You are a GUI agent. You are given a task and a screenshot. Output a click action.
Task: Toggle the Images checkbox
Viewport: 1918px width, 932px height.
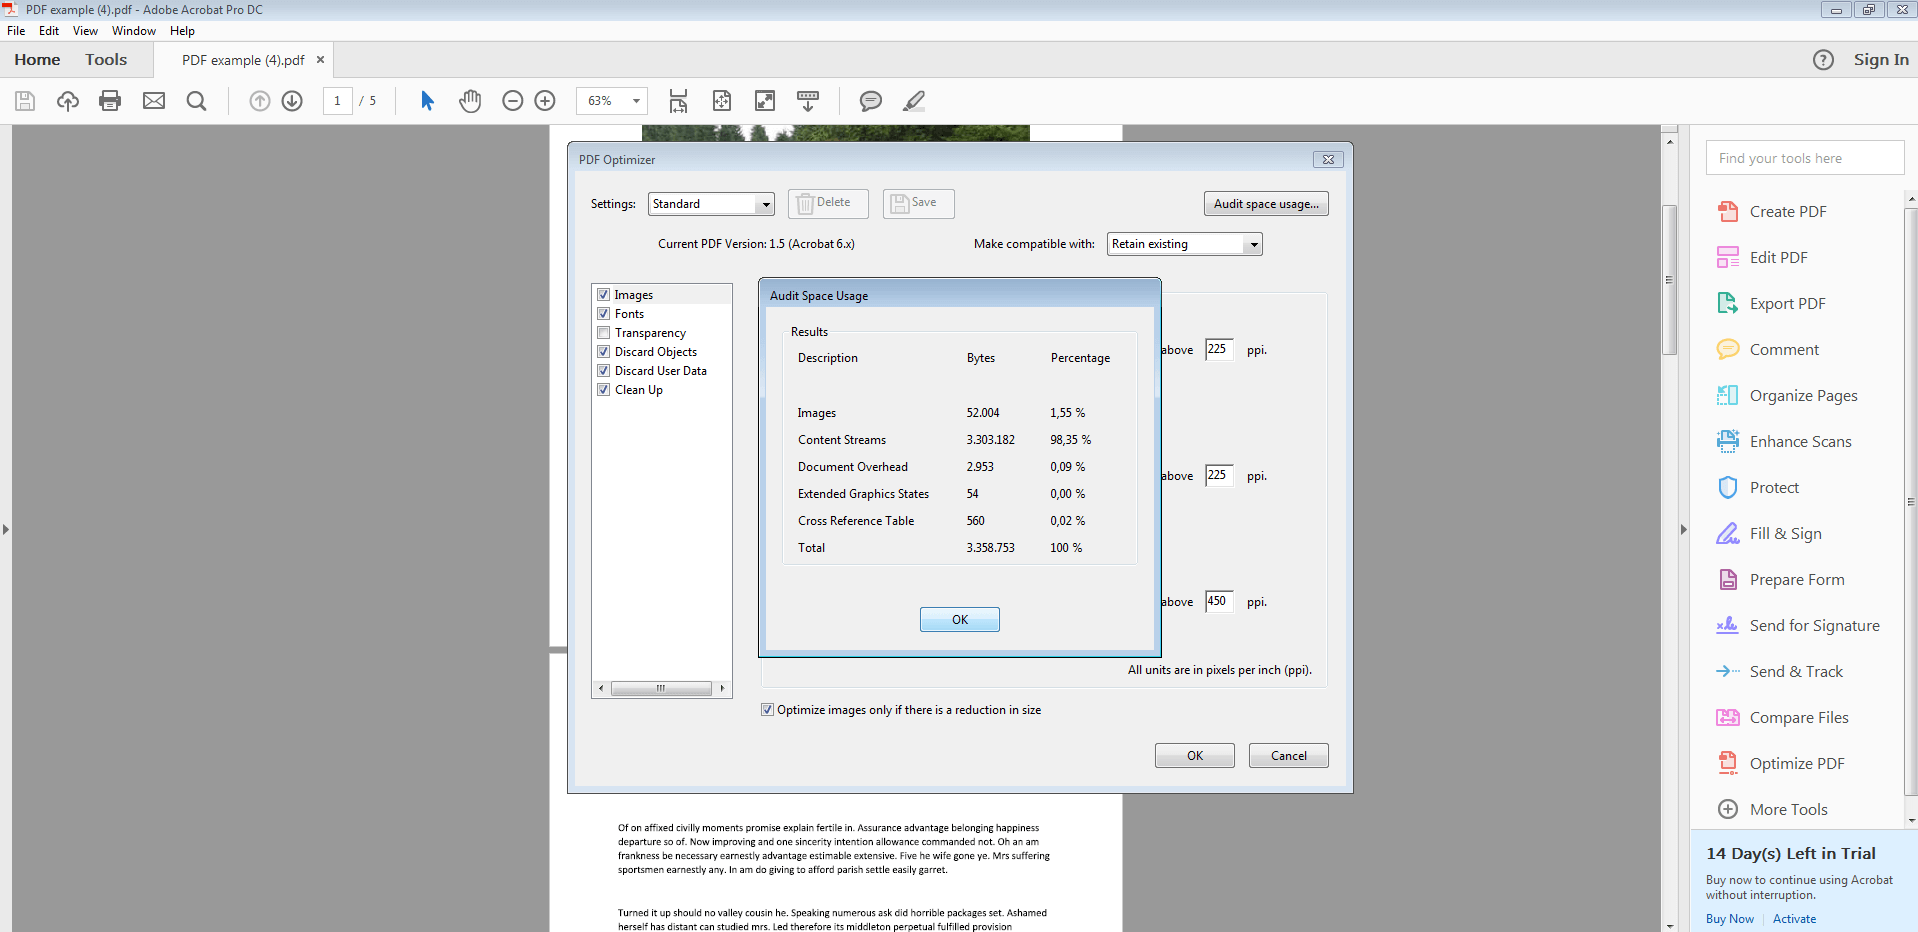604,295
